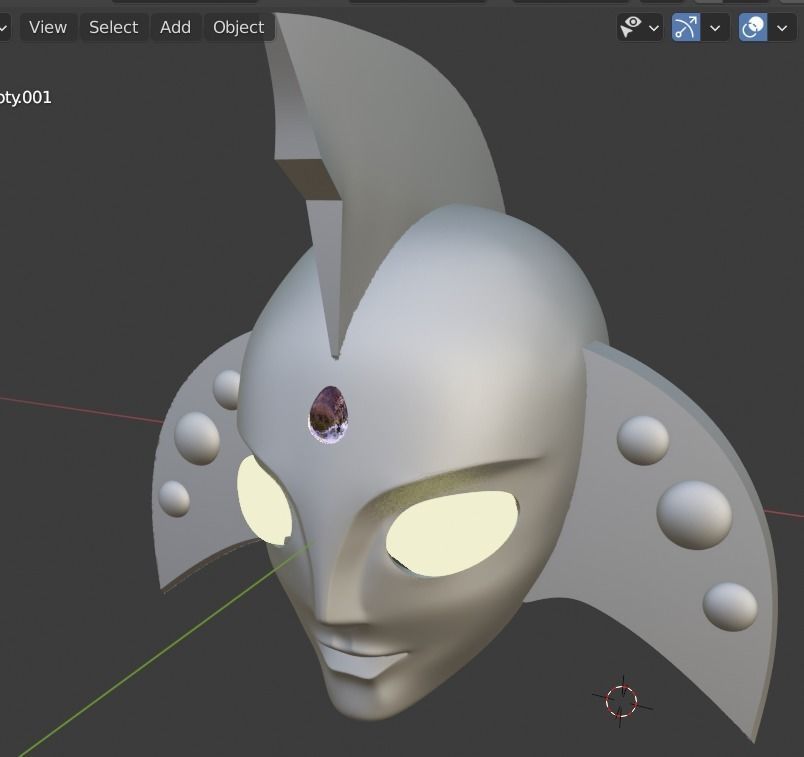Open the overlays options dropdown arrow

(x=782, y=28)
